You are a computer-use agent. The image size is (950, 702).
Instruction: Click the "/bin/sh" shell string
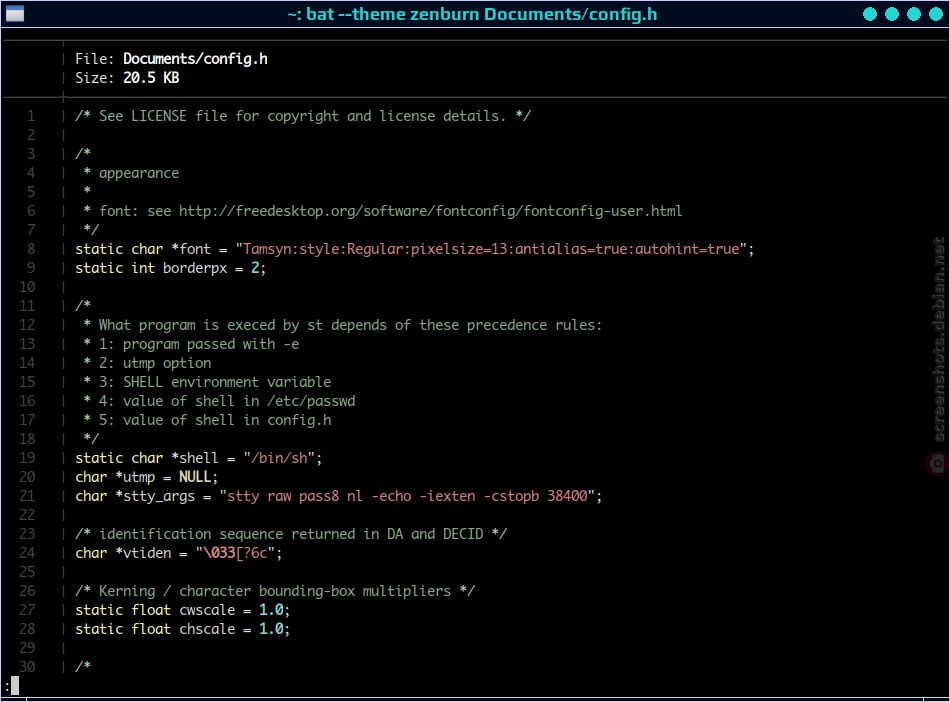coord(279,458)
